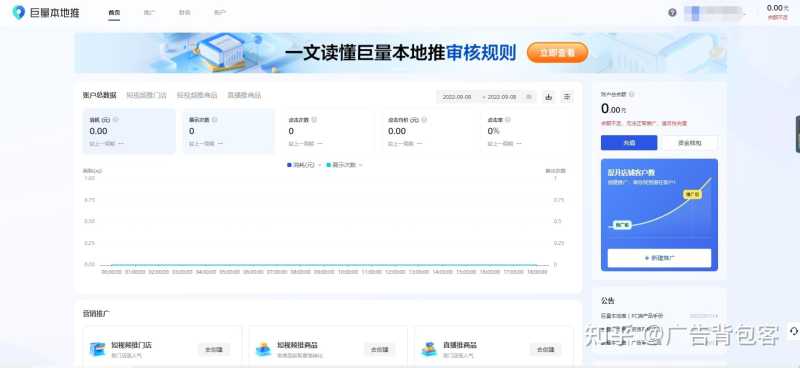Click 去创建 for 直播推商品
This screenshot has height=368, width=800.
coord(545,350)
